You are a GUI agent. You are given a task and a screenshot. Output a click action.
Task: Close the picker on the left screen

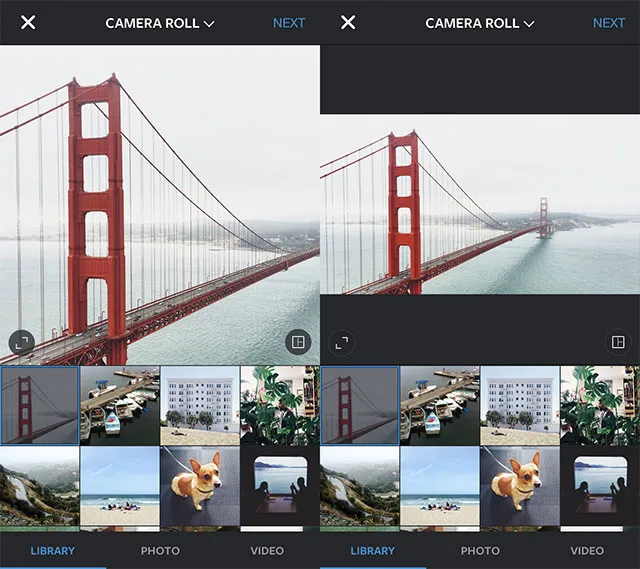(28, 22)
